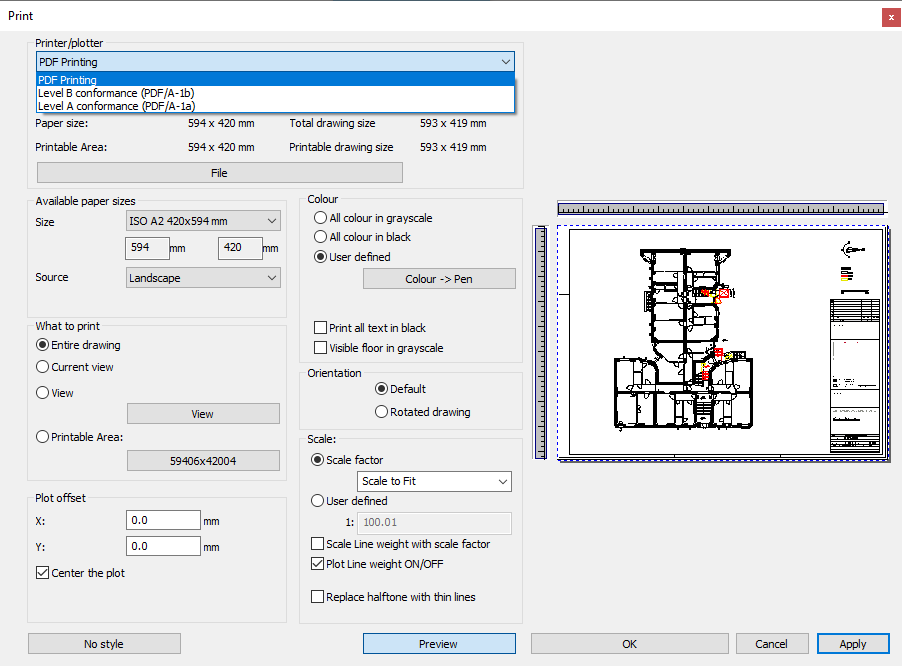This screenshot has width=902, height=666.
Task: Collapse the Printer/plotter dropdown arrow
Action: 505,62
